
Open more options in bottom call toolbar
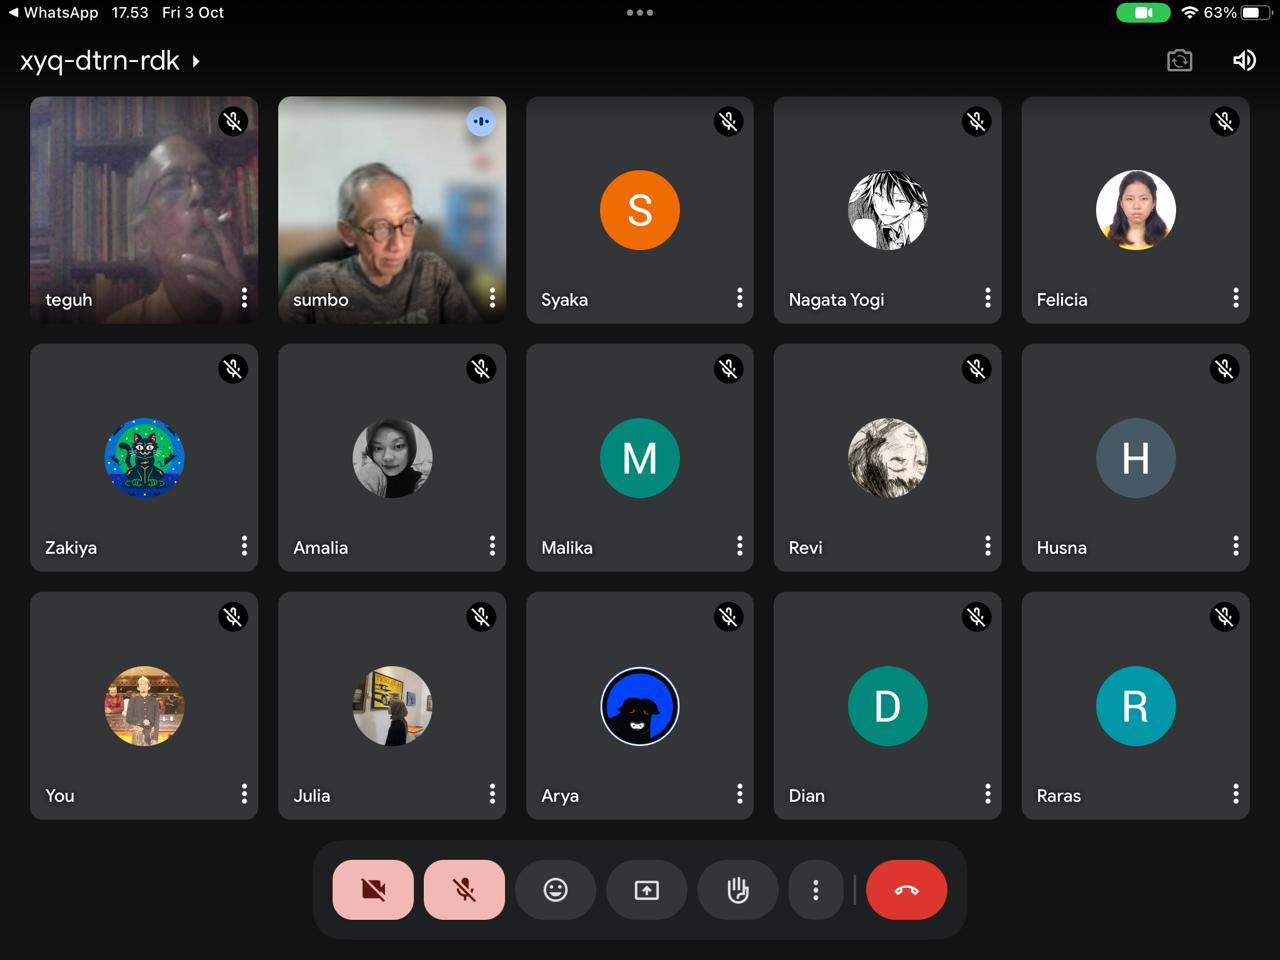coord(816,889)
